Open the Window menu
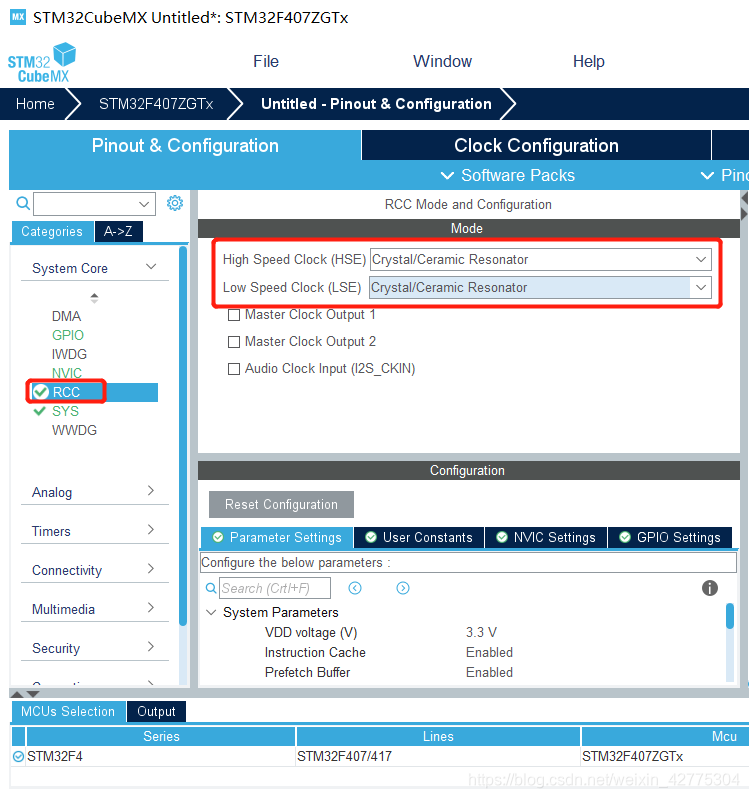Image resolution: width=749 pixels, height=798 pixels. pos(442,62)
